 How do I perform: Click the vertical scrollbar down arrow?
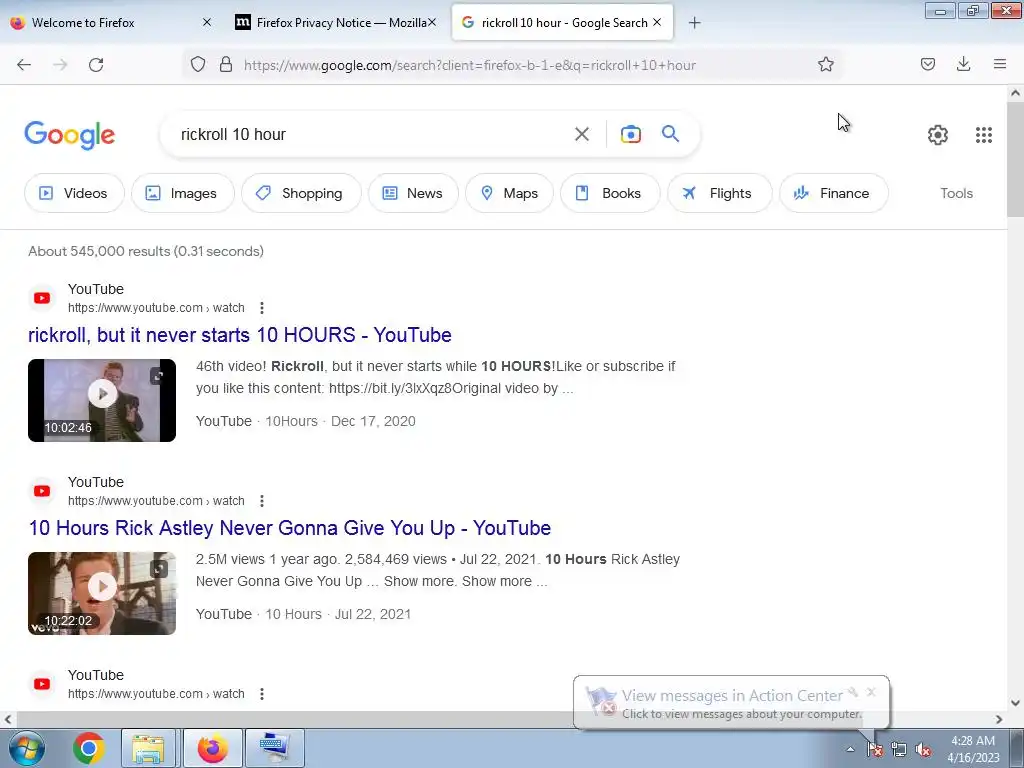tap(1015, 703)
